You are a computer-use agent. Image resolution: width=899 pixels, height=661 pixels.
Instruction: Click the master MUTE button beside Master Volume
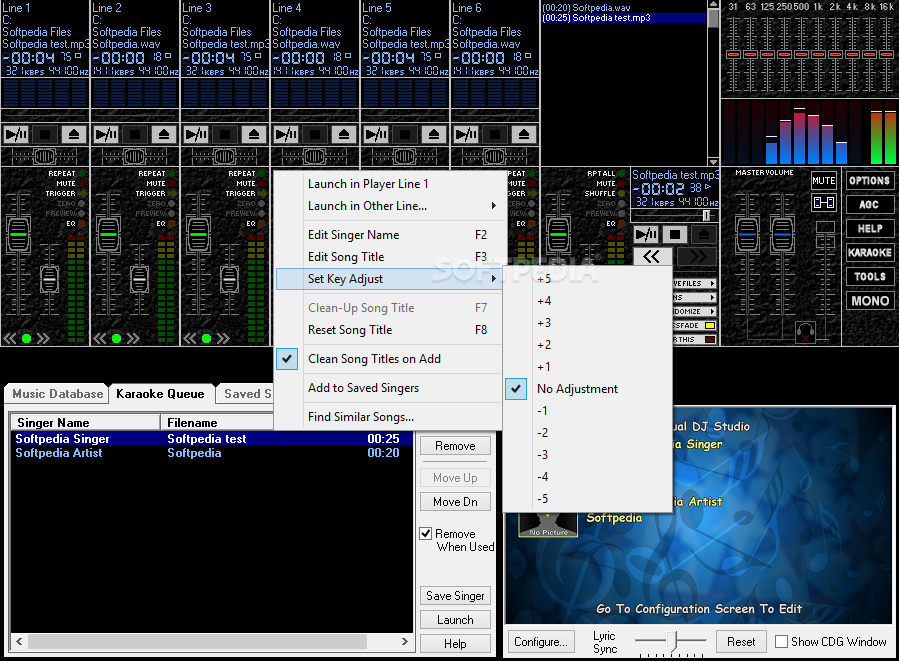click(823, 181)
